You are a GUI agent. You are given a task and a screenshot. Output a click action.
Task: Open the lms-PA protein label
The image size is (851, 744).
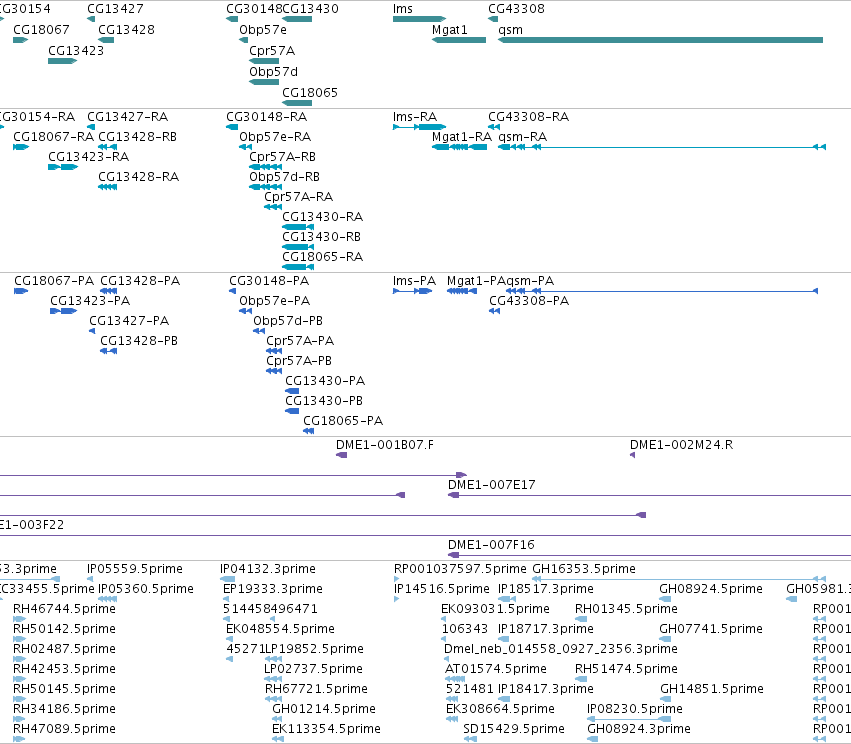click(x=414, y=281)
